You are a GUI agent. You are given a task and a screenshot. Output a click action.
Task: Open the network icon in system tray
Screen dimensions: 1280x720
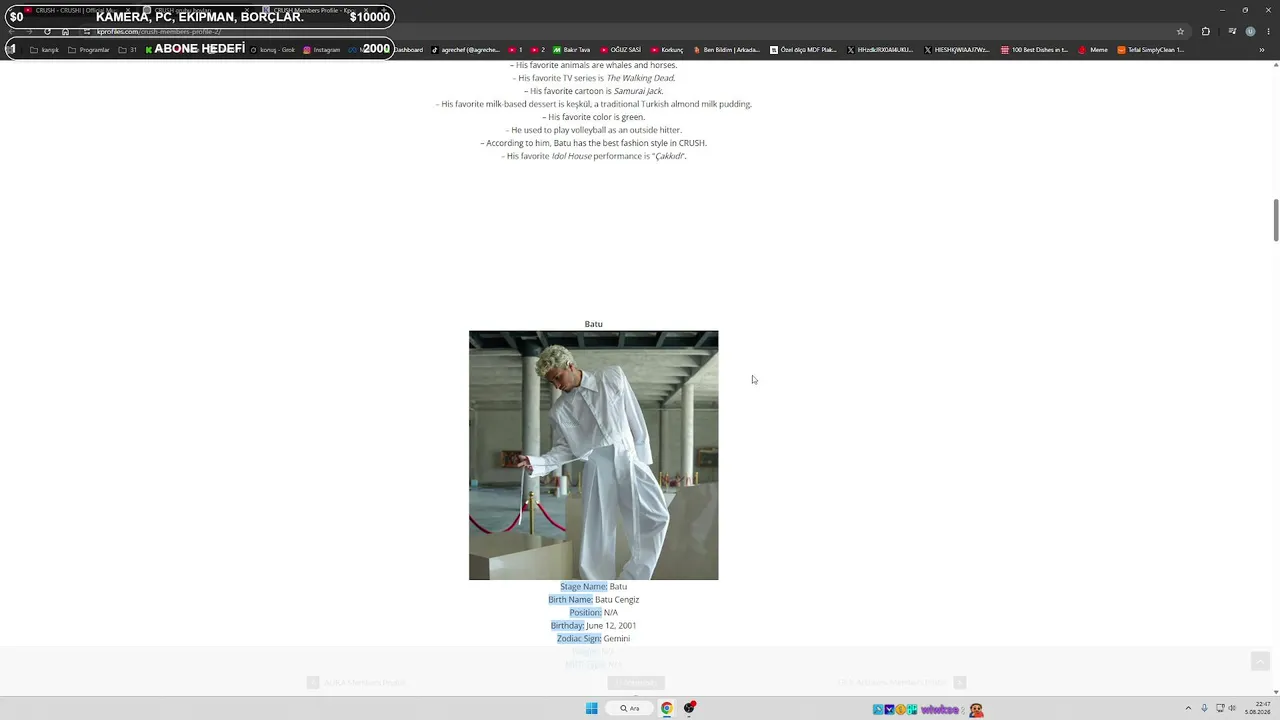point(1220,708)
